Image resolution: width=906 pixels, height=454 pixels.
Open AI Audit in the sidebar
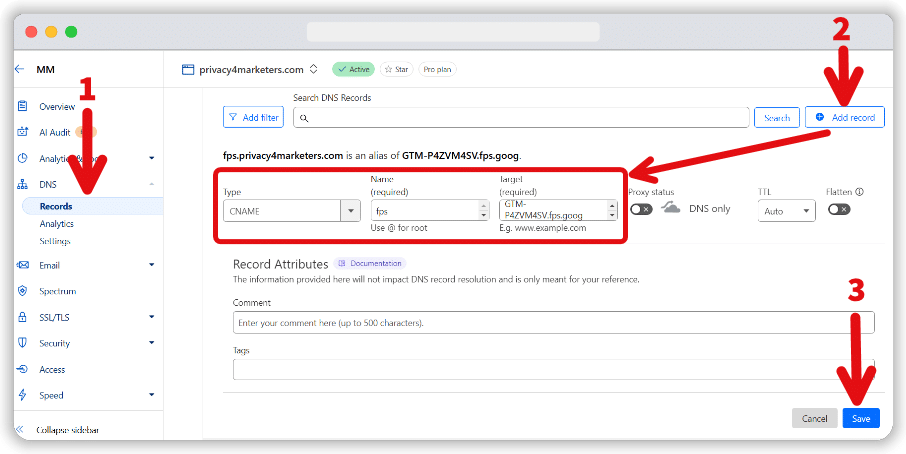(55, 132)
